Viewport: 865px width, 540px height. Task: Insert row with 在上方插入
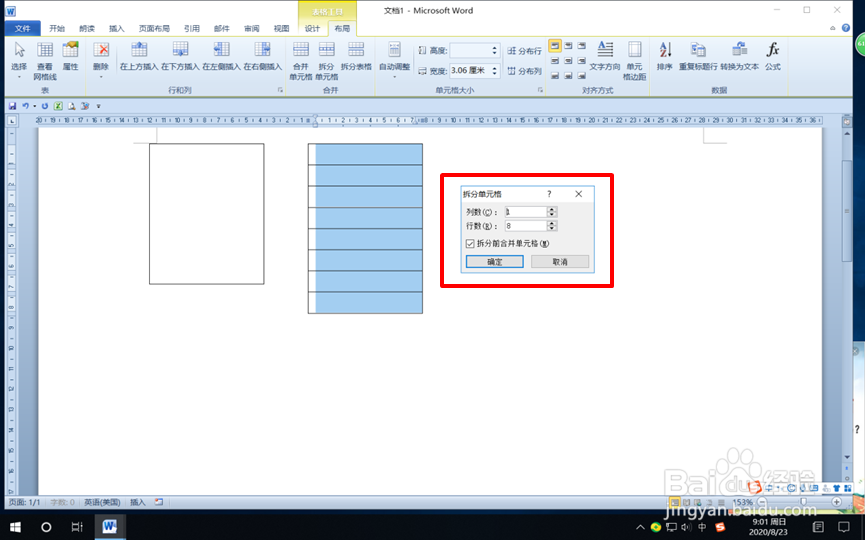tap(139, 57)
